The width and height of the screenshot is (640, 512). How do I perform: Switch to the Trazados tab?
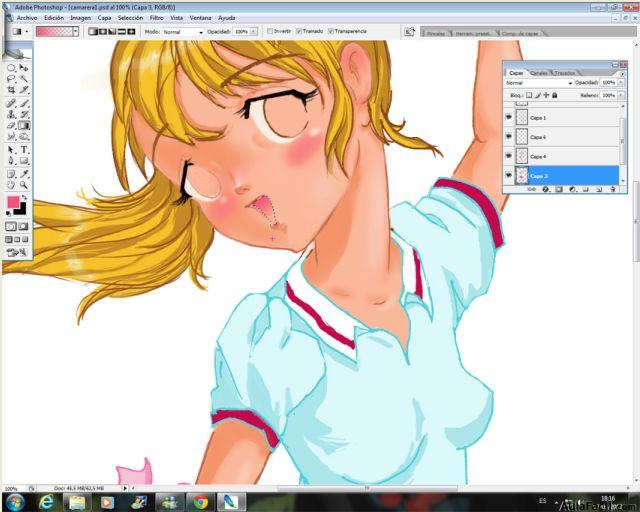tap(565, 73)
